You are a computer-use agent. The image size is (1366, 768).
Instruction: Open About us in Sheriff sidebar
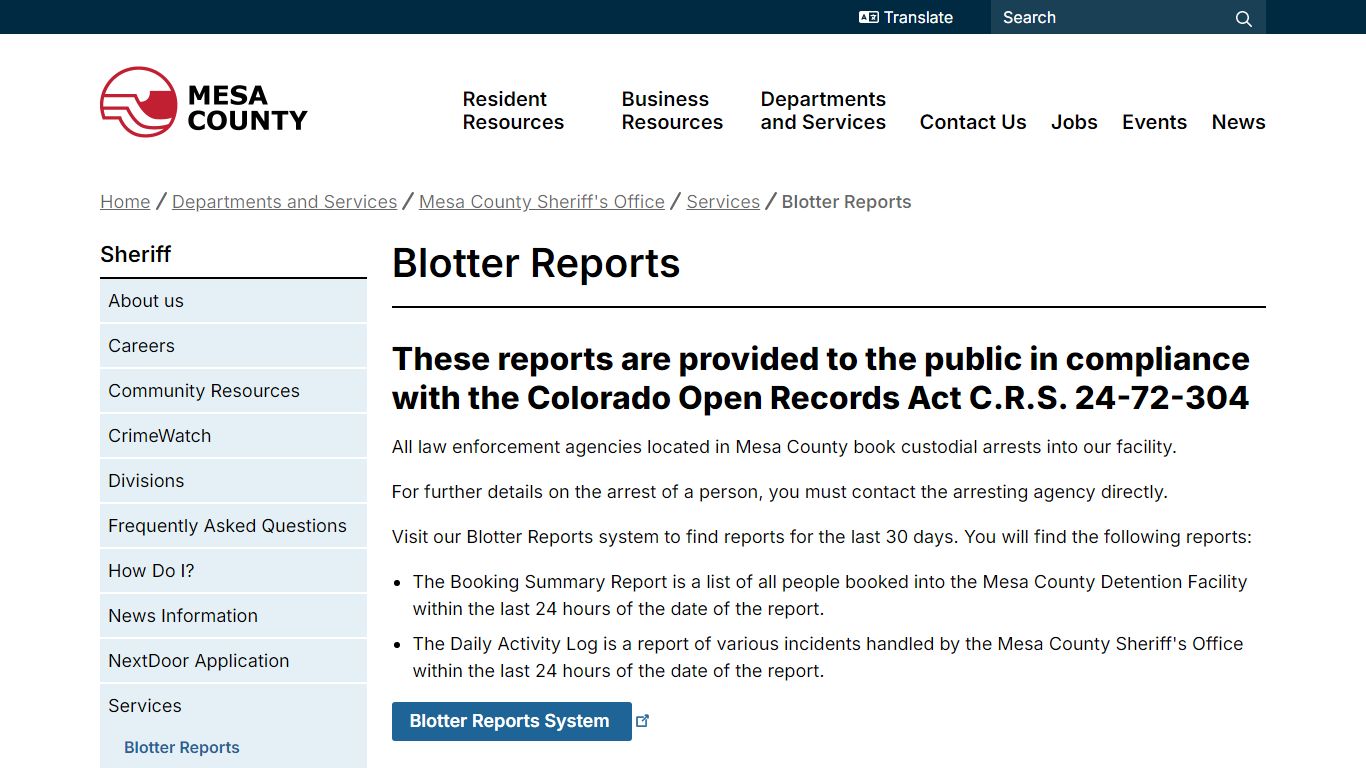(233, 300)
